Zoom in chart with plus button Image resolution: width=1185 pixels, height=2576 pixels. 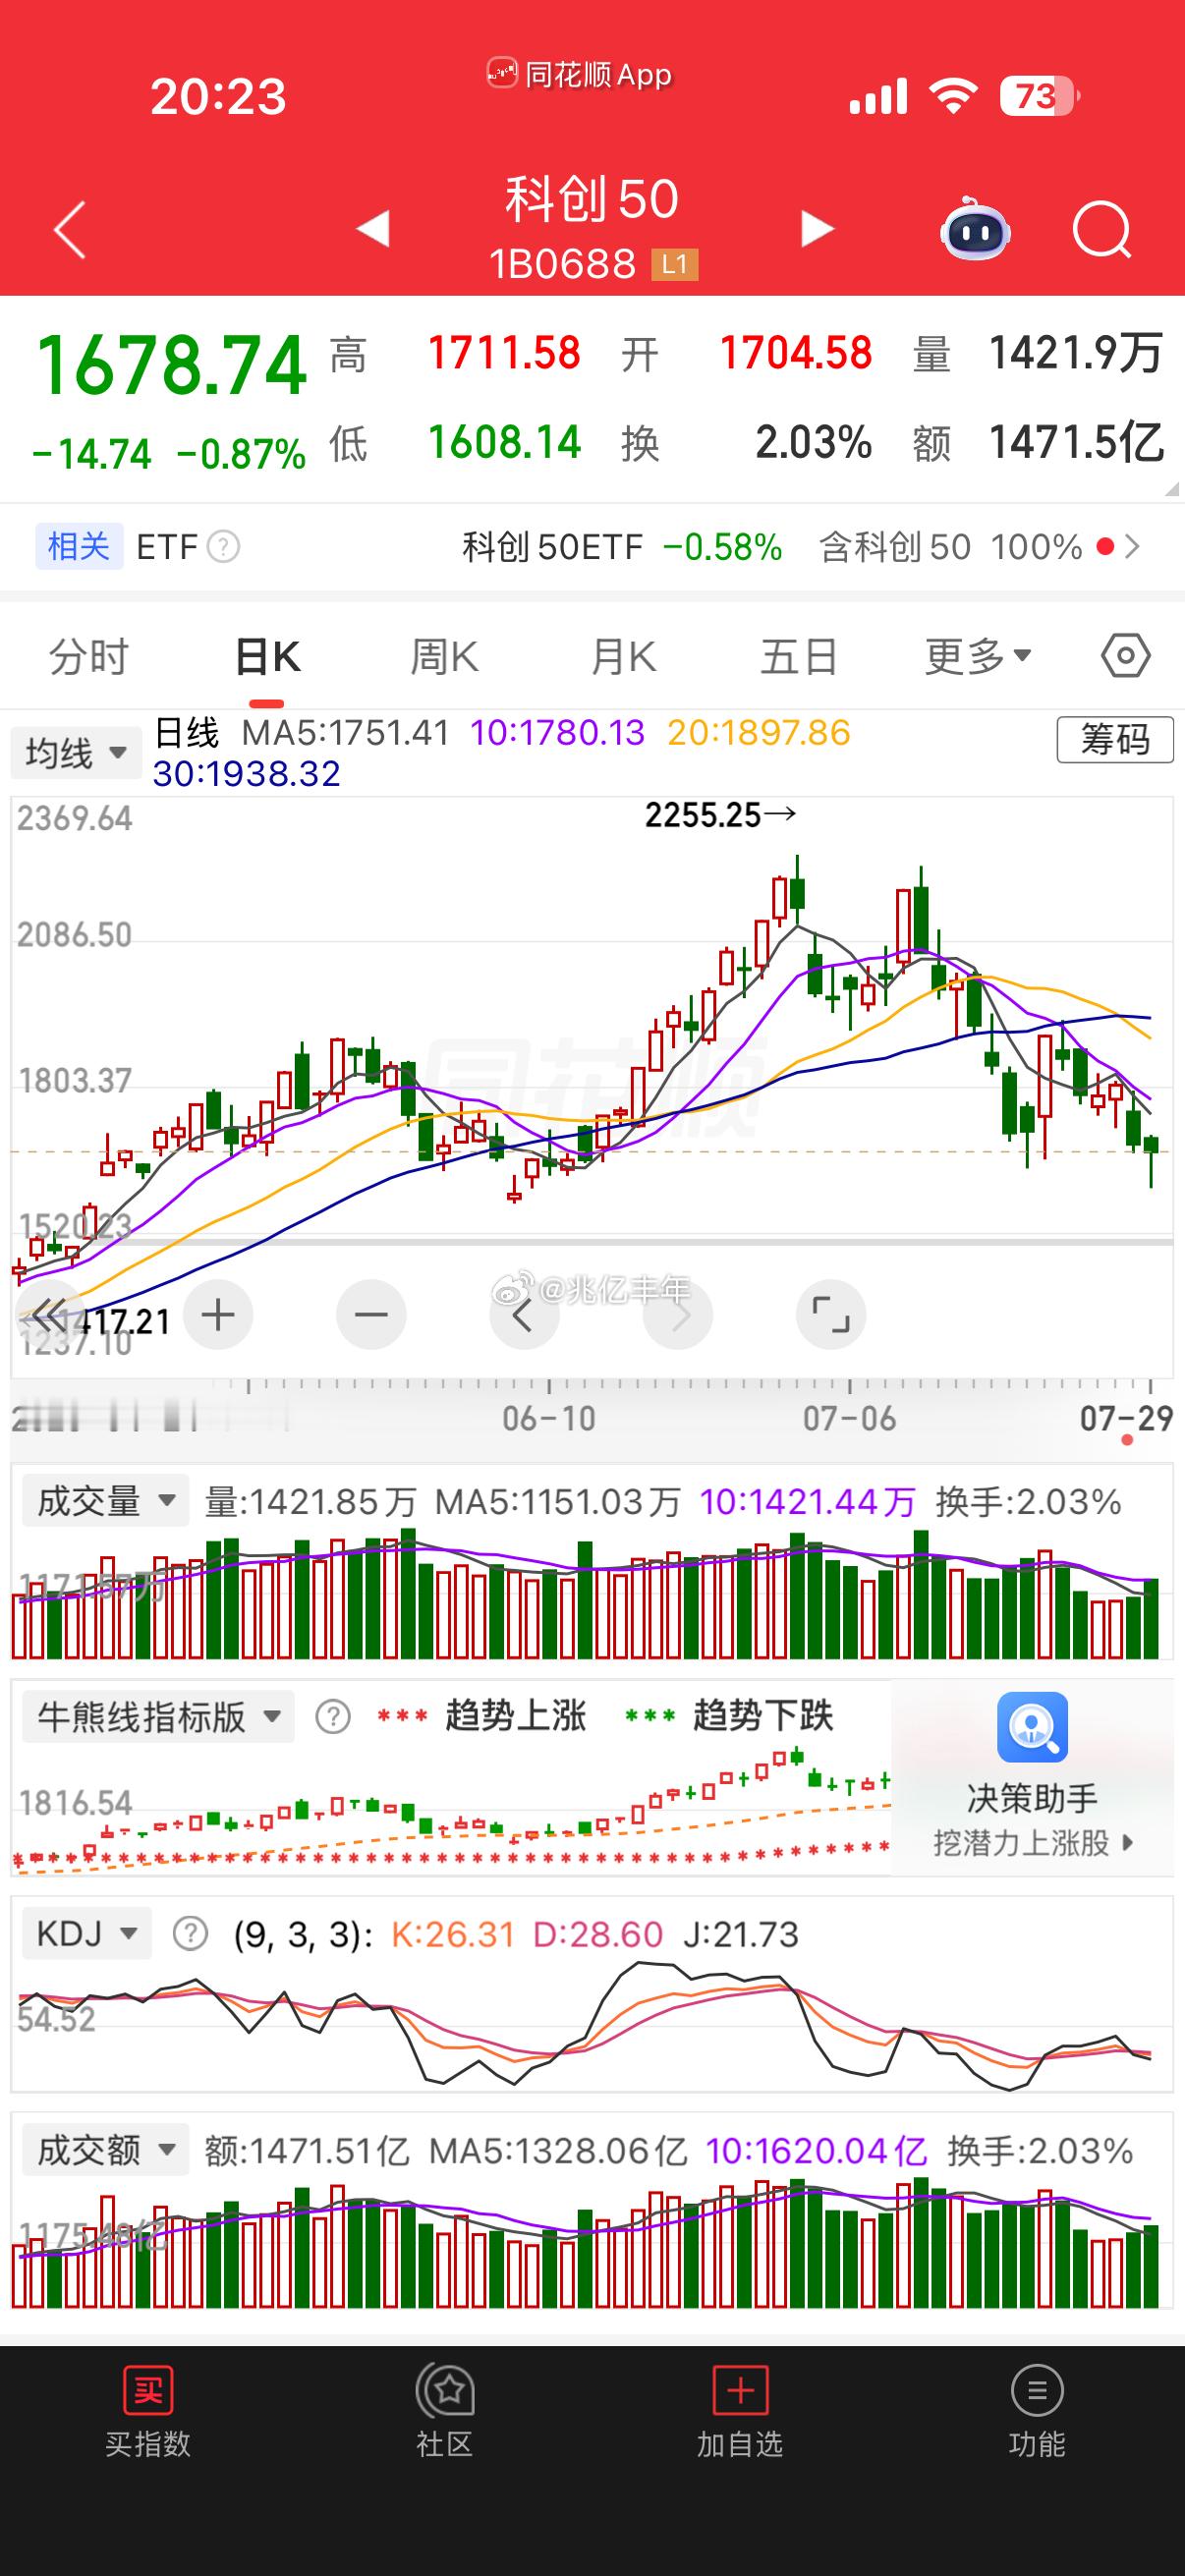tap(218, 1315)
